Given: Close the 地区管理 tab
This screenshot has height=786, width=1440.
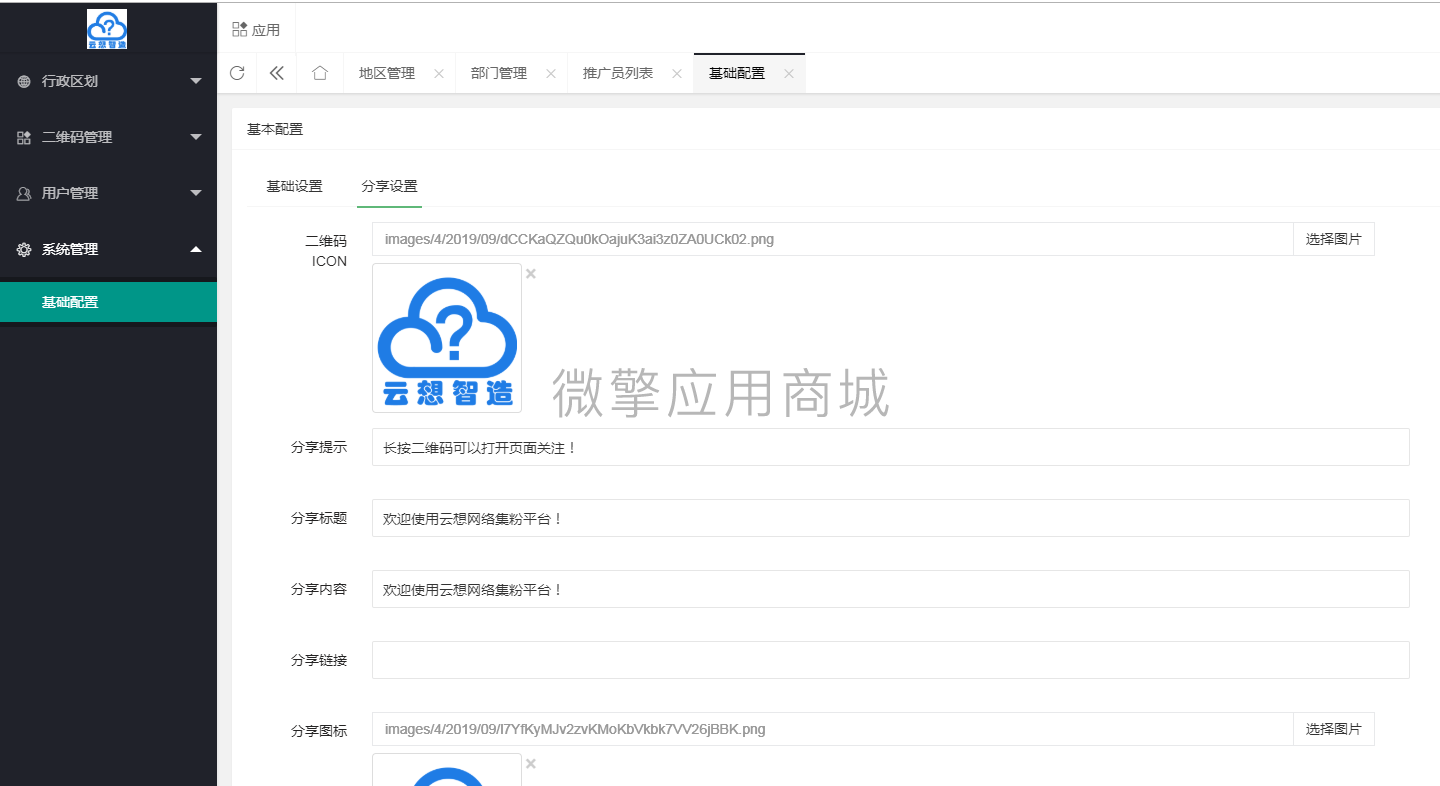Looking at the screenshot, I should (x=439, y=74).
